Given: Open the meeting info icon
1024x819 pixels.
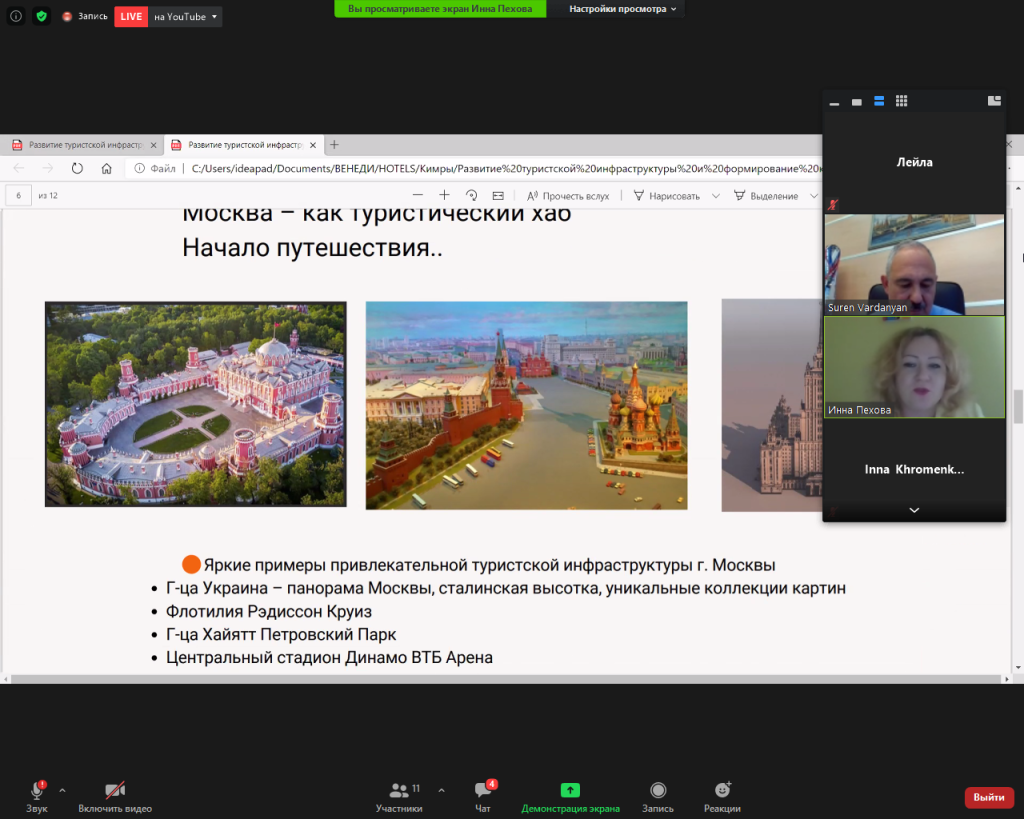Looking at the screenshot, I should click(x=16, y=16).
